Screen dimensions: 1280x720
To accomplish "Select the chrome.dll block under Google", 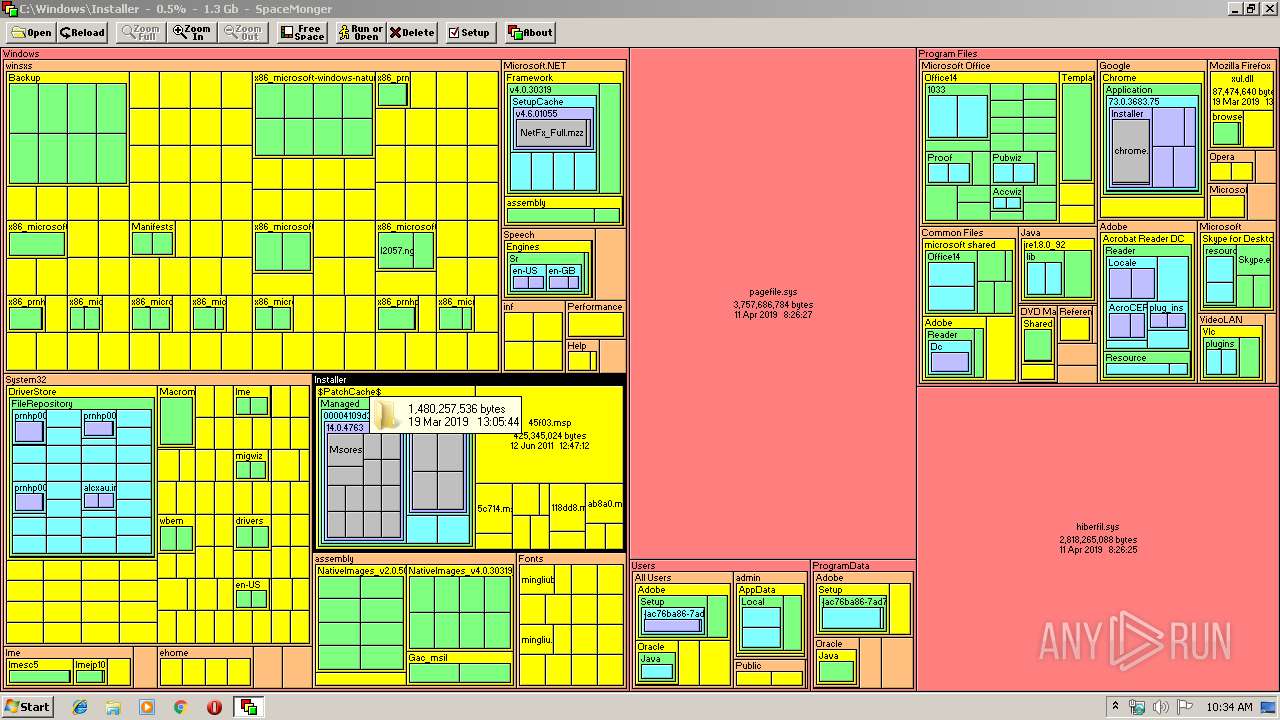I will pos(1131,151).
